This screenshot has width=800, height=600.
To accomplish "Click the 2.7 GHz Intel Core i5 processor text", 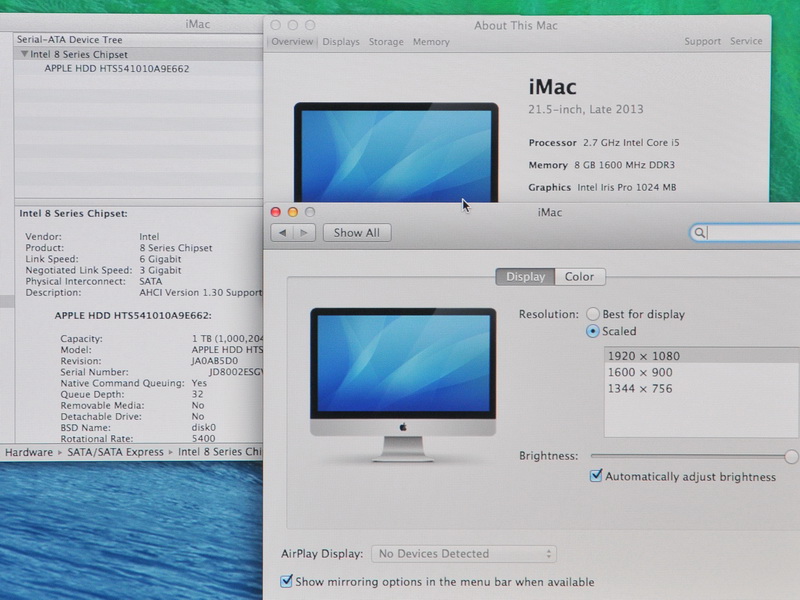I will click(631, 142).
